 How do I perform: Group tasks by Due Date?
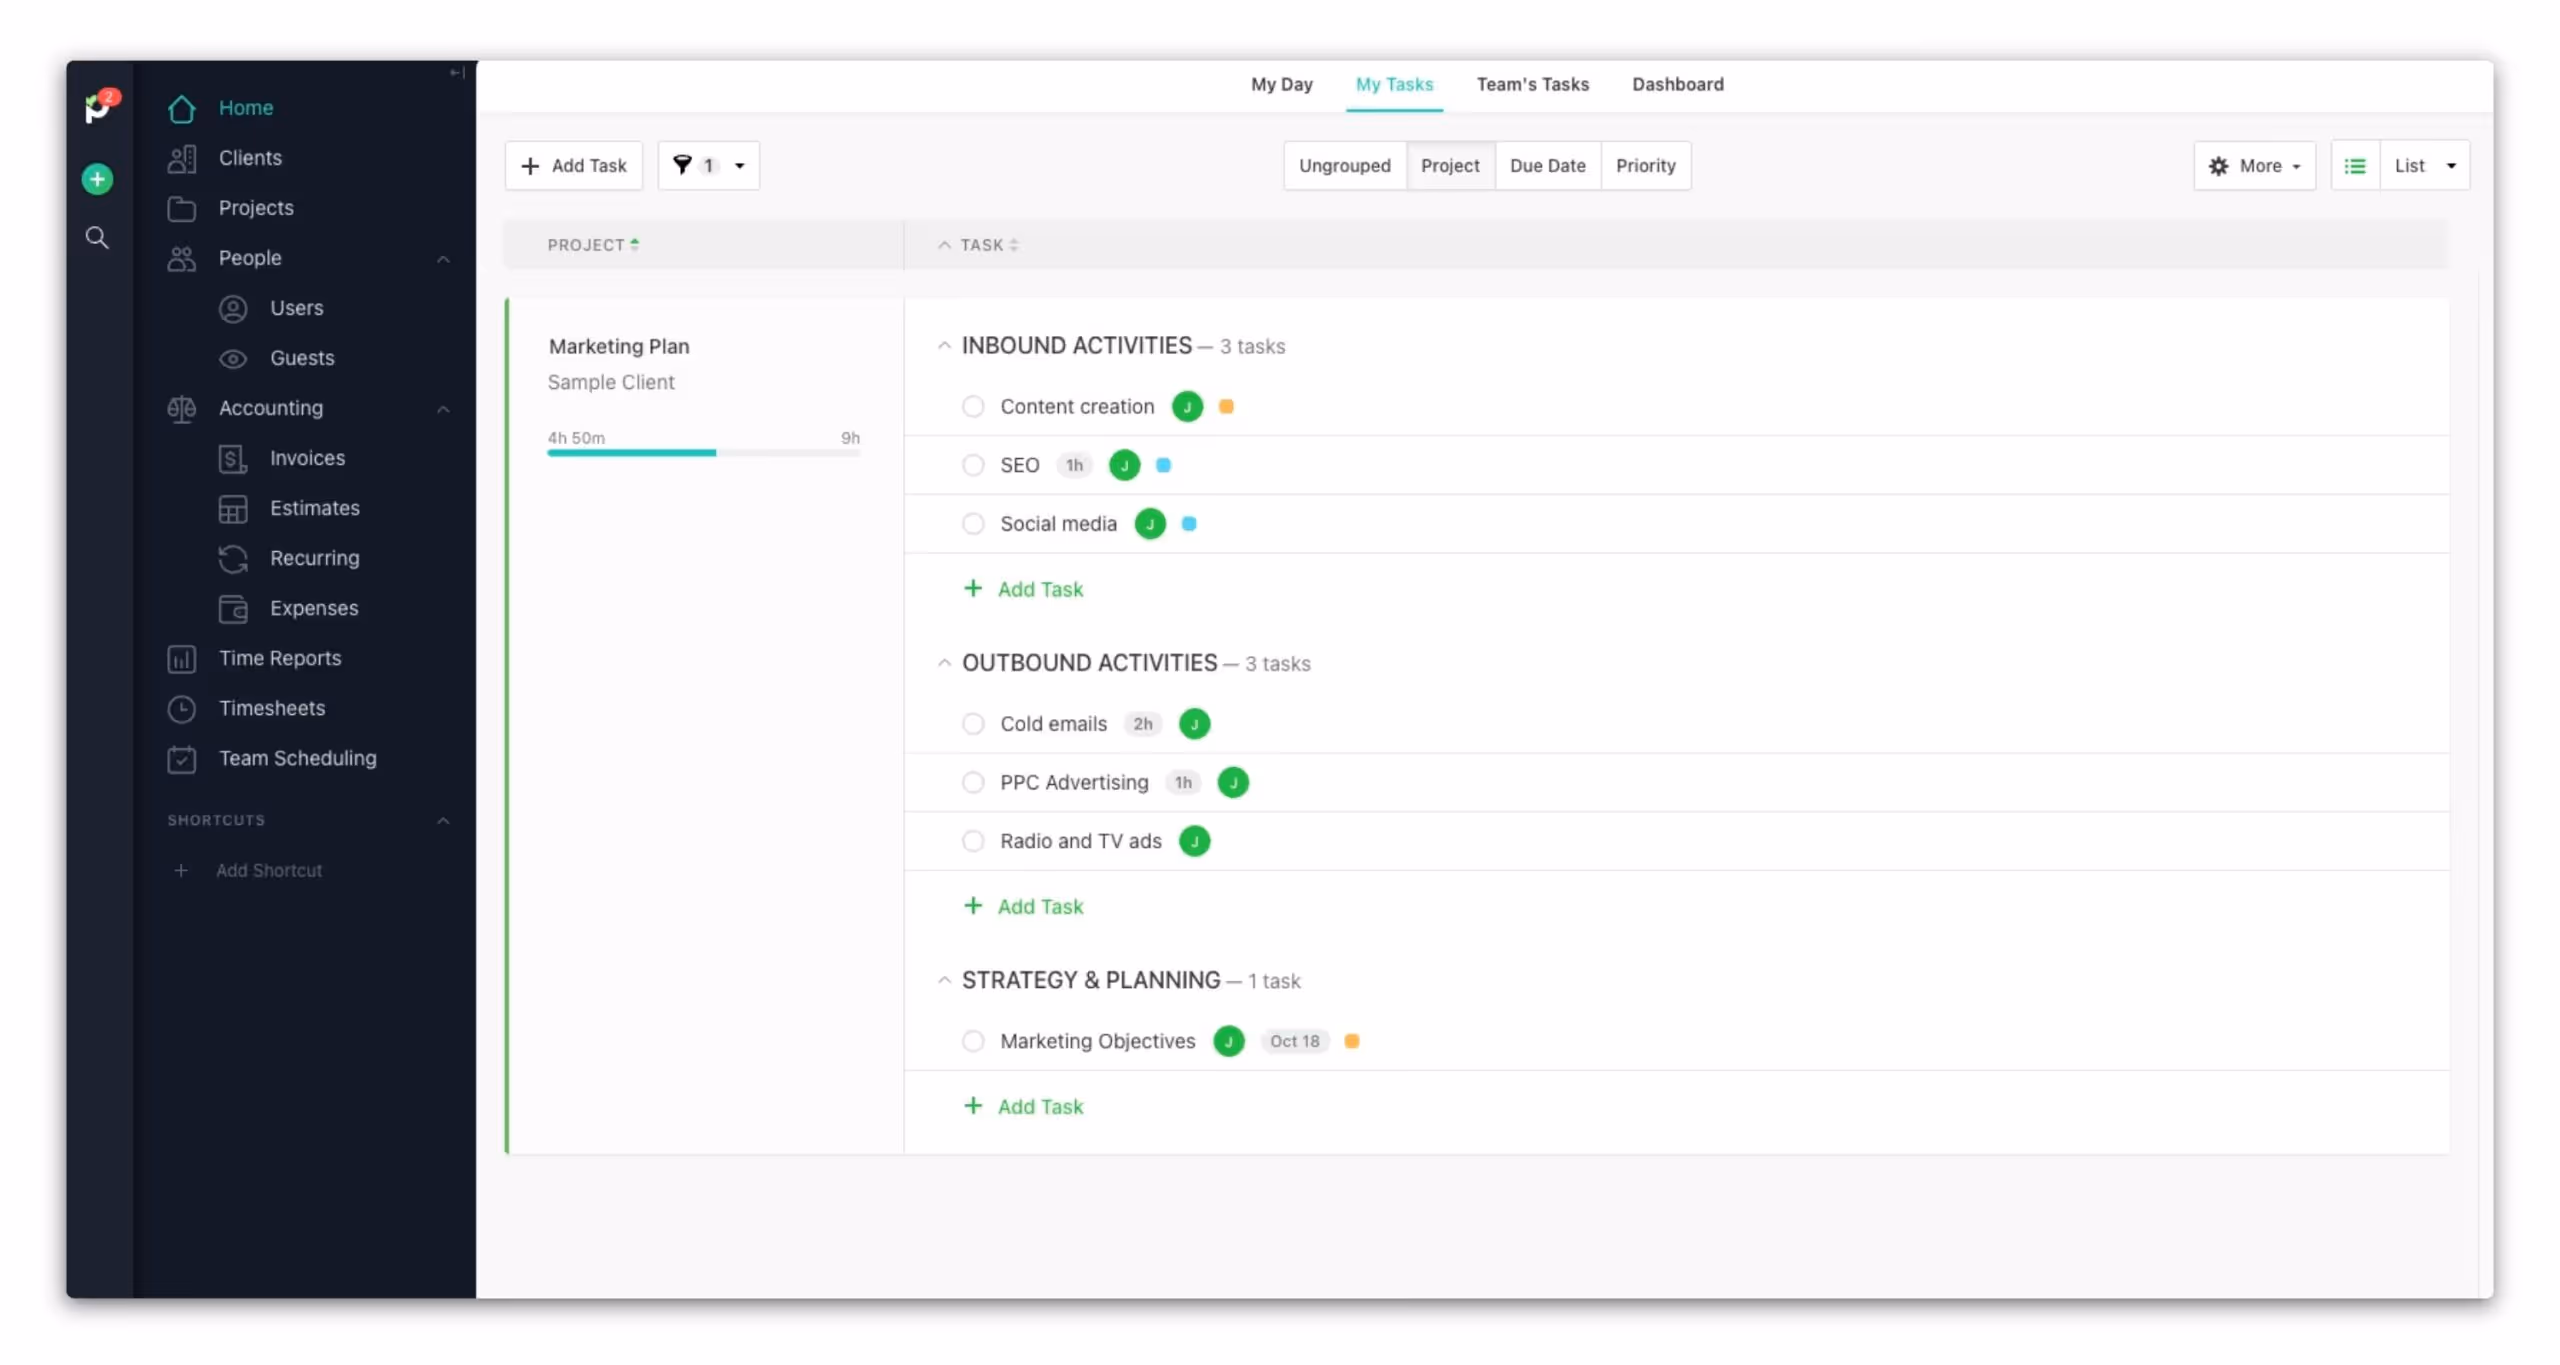click(1547, 166)
